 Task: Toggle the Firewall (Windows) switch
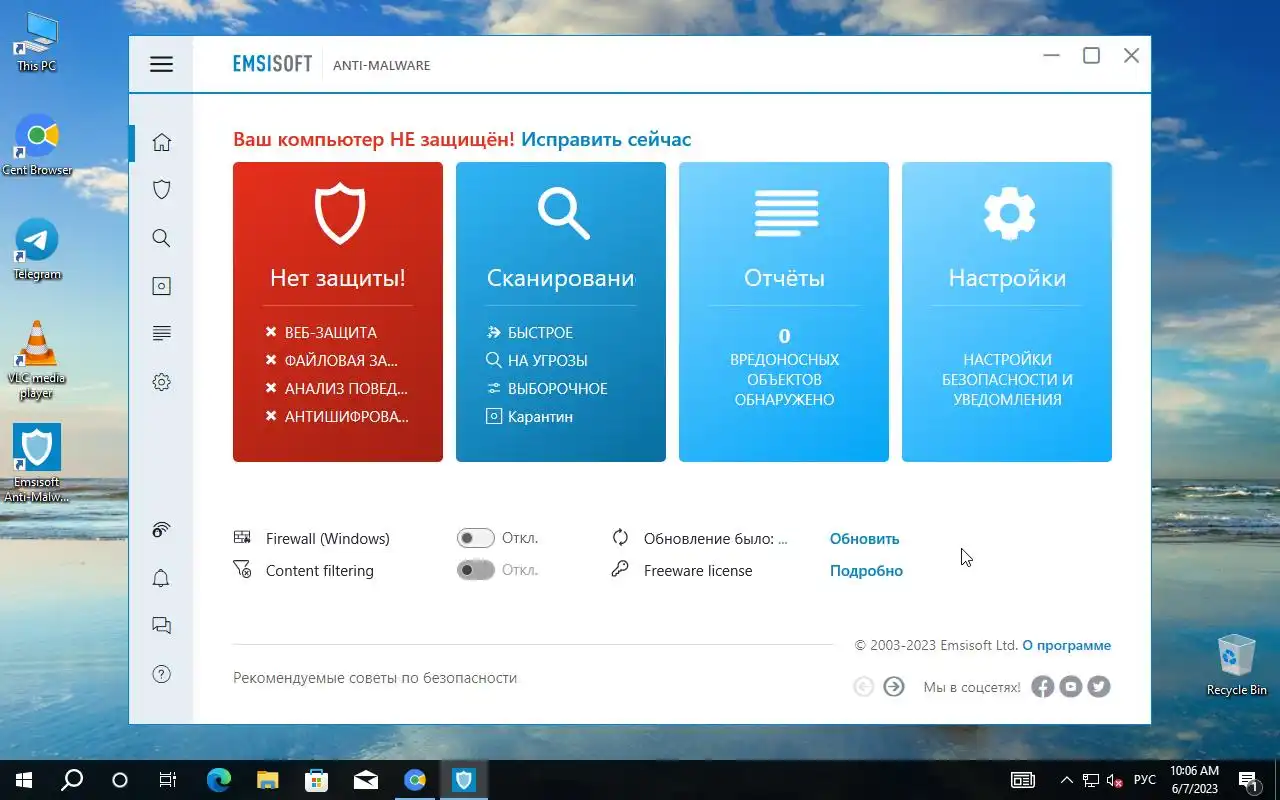pyautogui.click(x=476, y=538)
